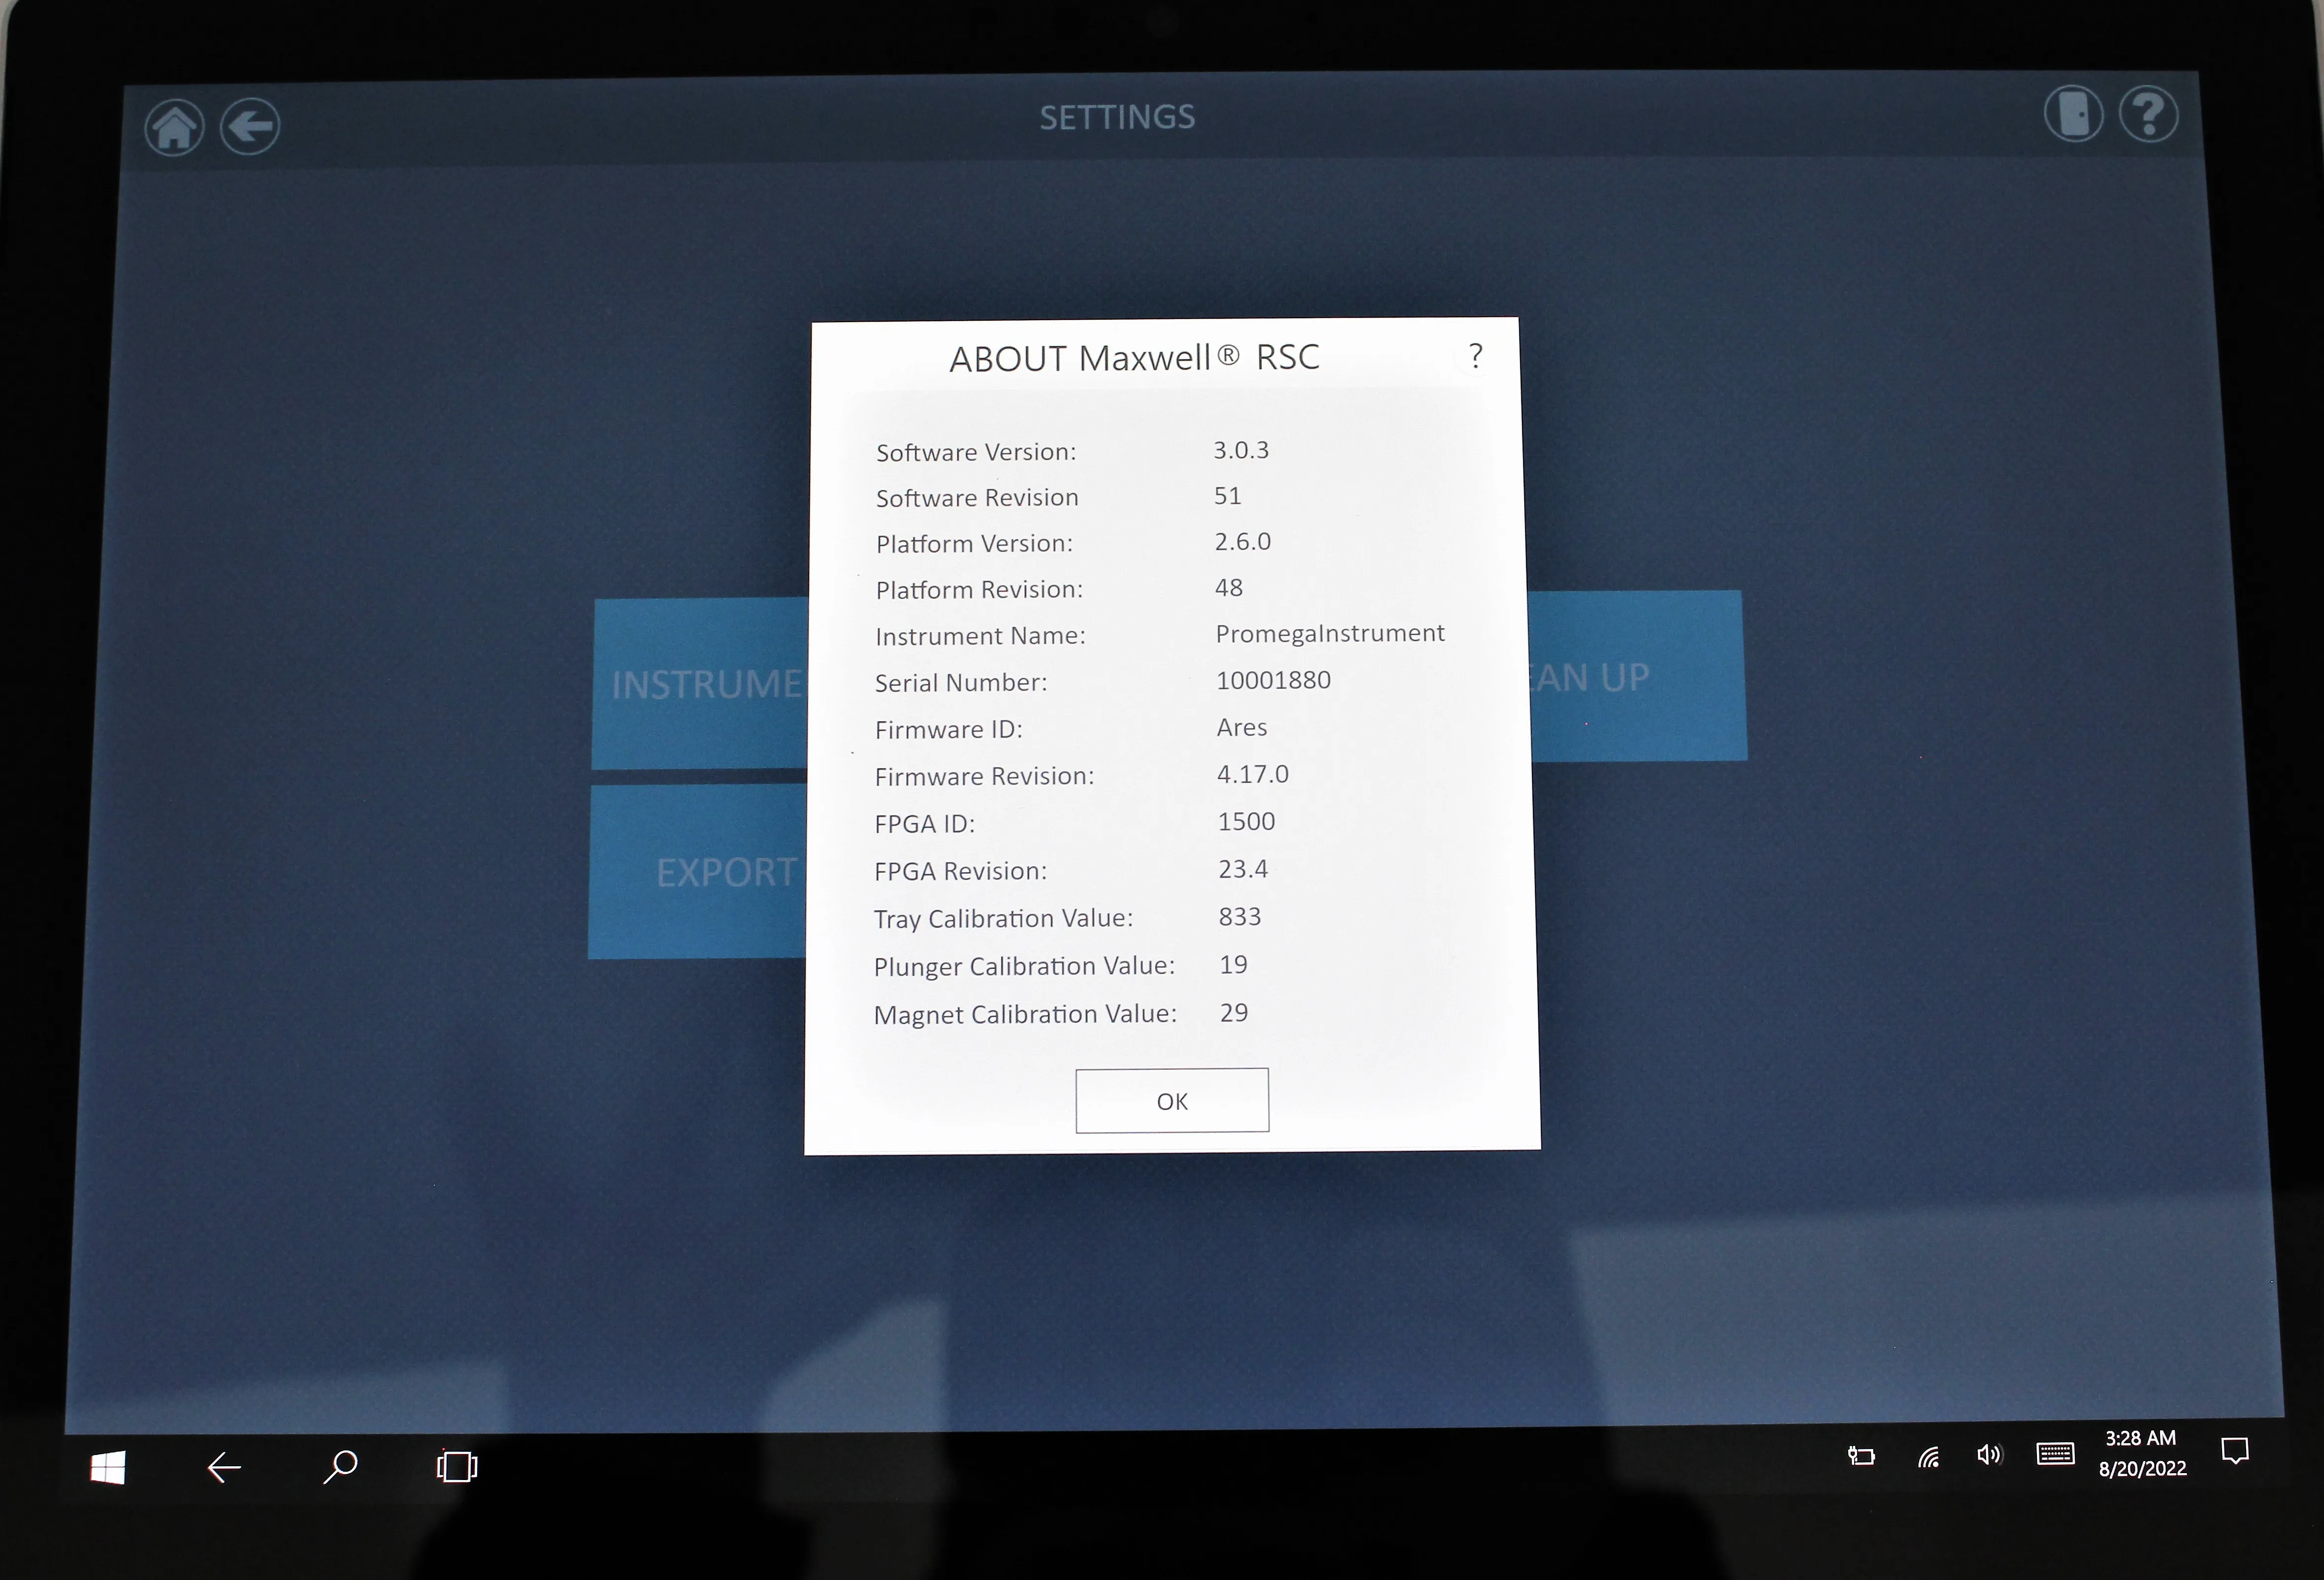Image resolution: width=2324 pixels, height=1580 pixels.
Task: Open the touch keyboard icon
Action: click(x=2055, y=1453)
